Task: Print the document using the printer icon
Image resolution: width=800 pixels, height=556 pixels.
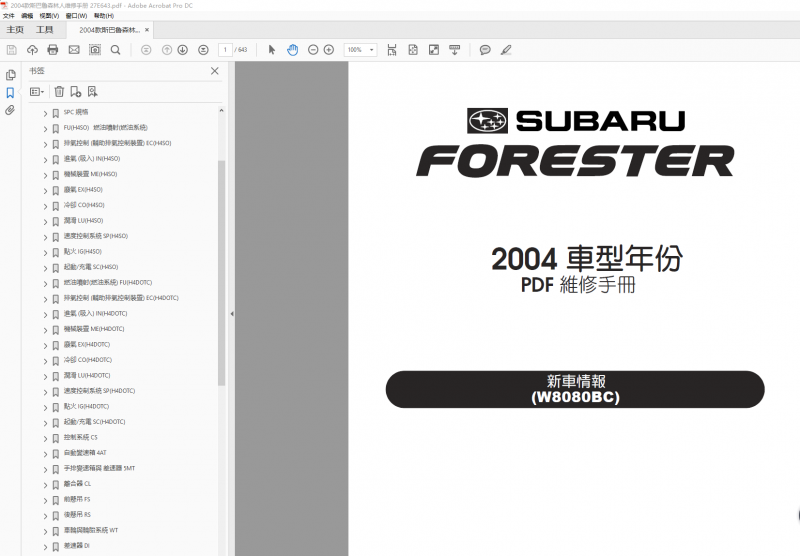Action: [53, 50]
